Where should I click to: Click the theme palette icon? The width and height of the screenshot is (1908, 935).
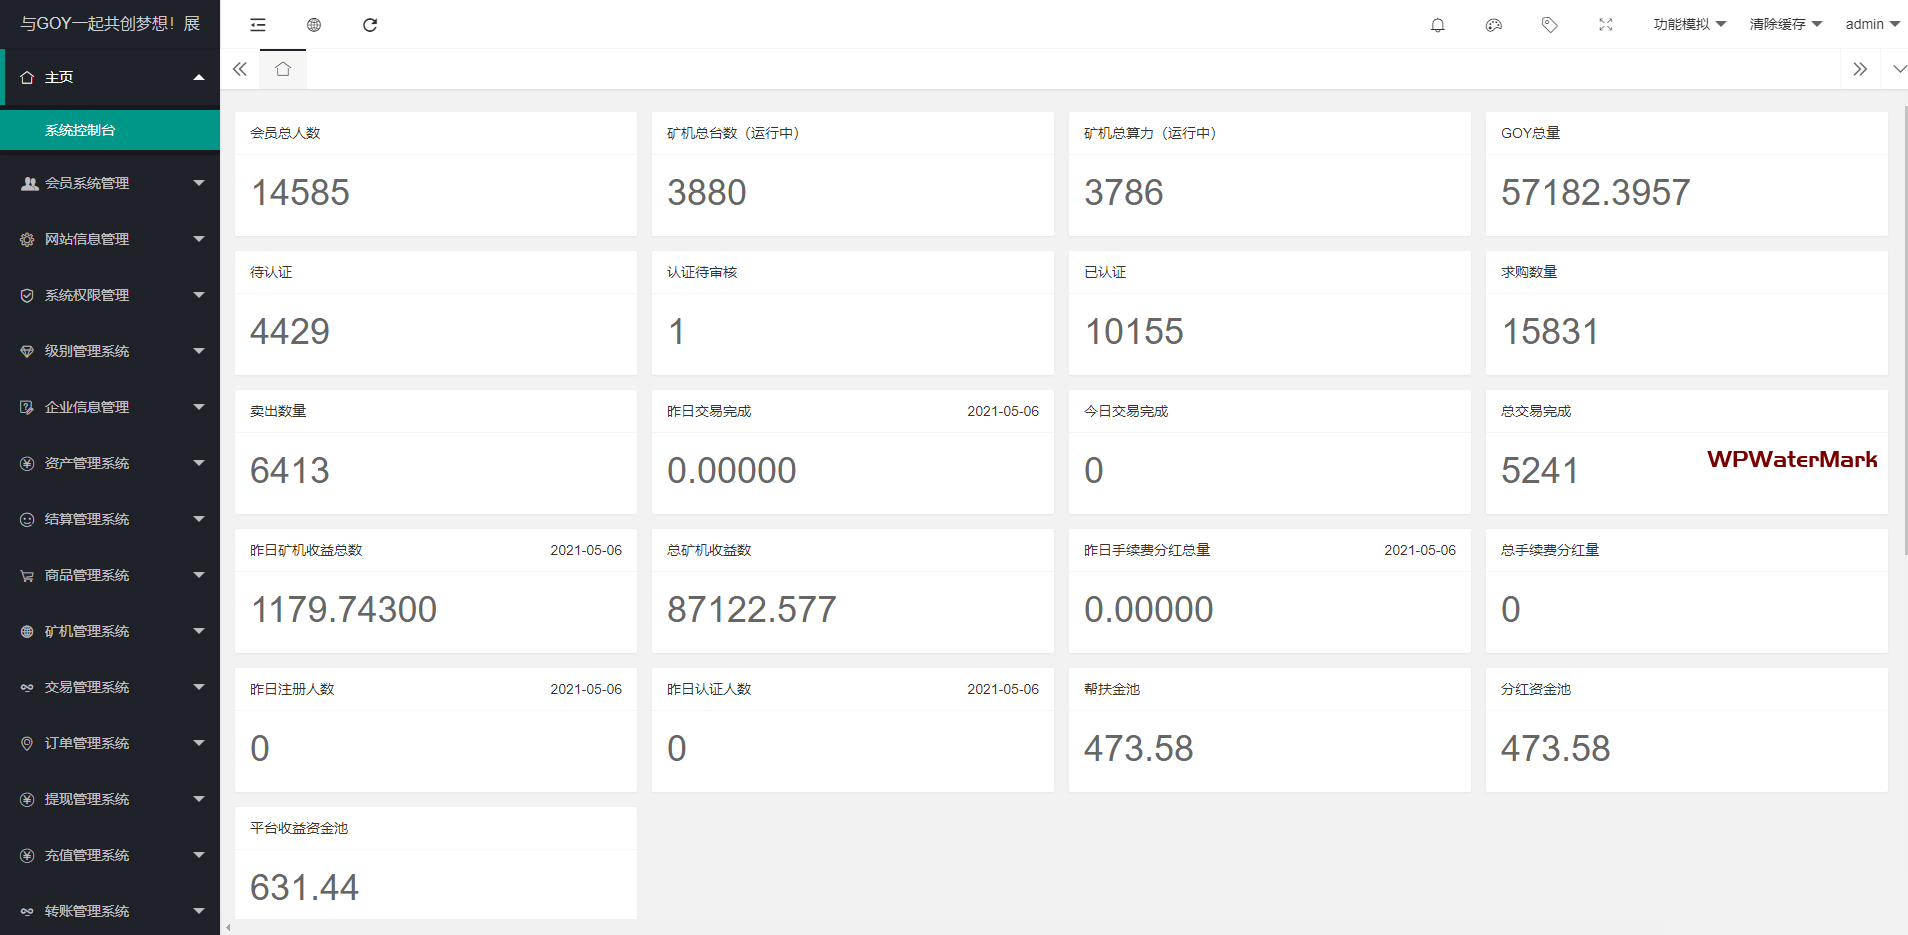1493,25
